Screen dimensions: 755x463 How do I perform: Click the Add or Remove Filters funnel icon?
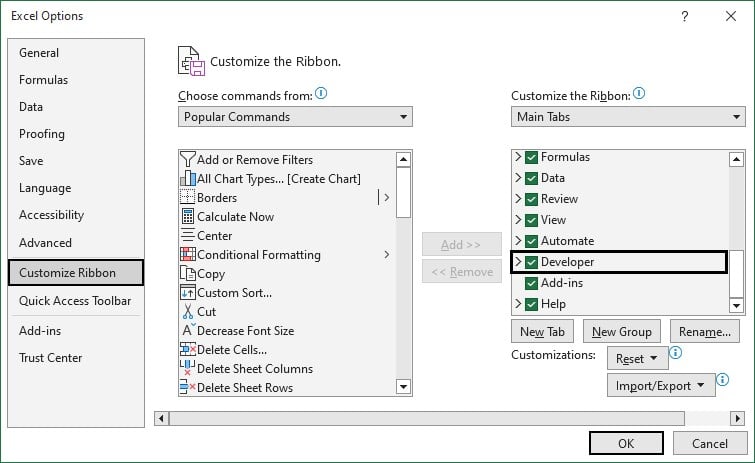coord(187,159)
